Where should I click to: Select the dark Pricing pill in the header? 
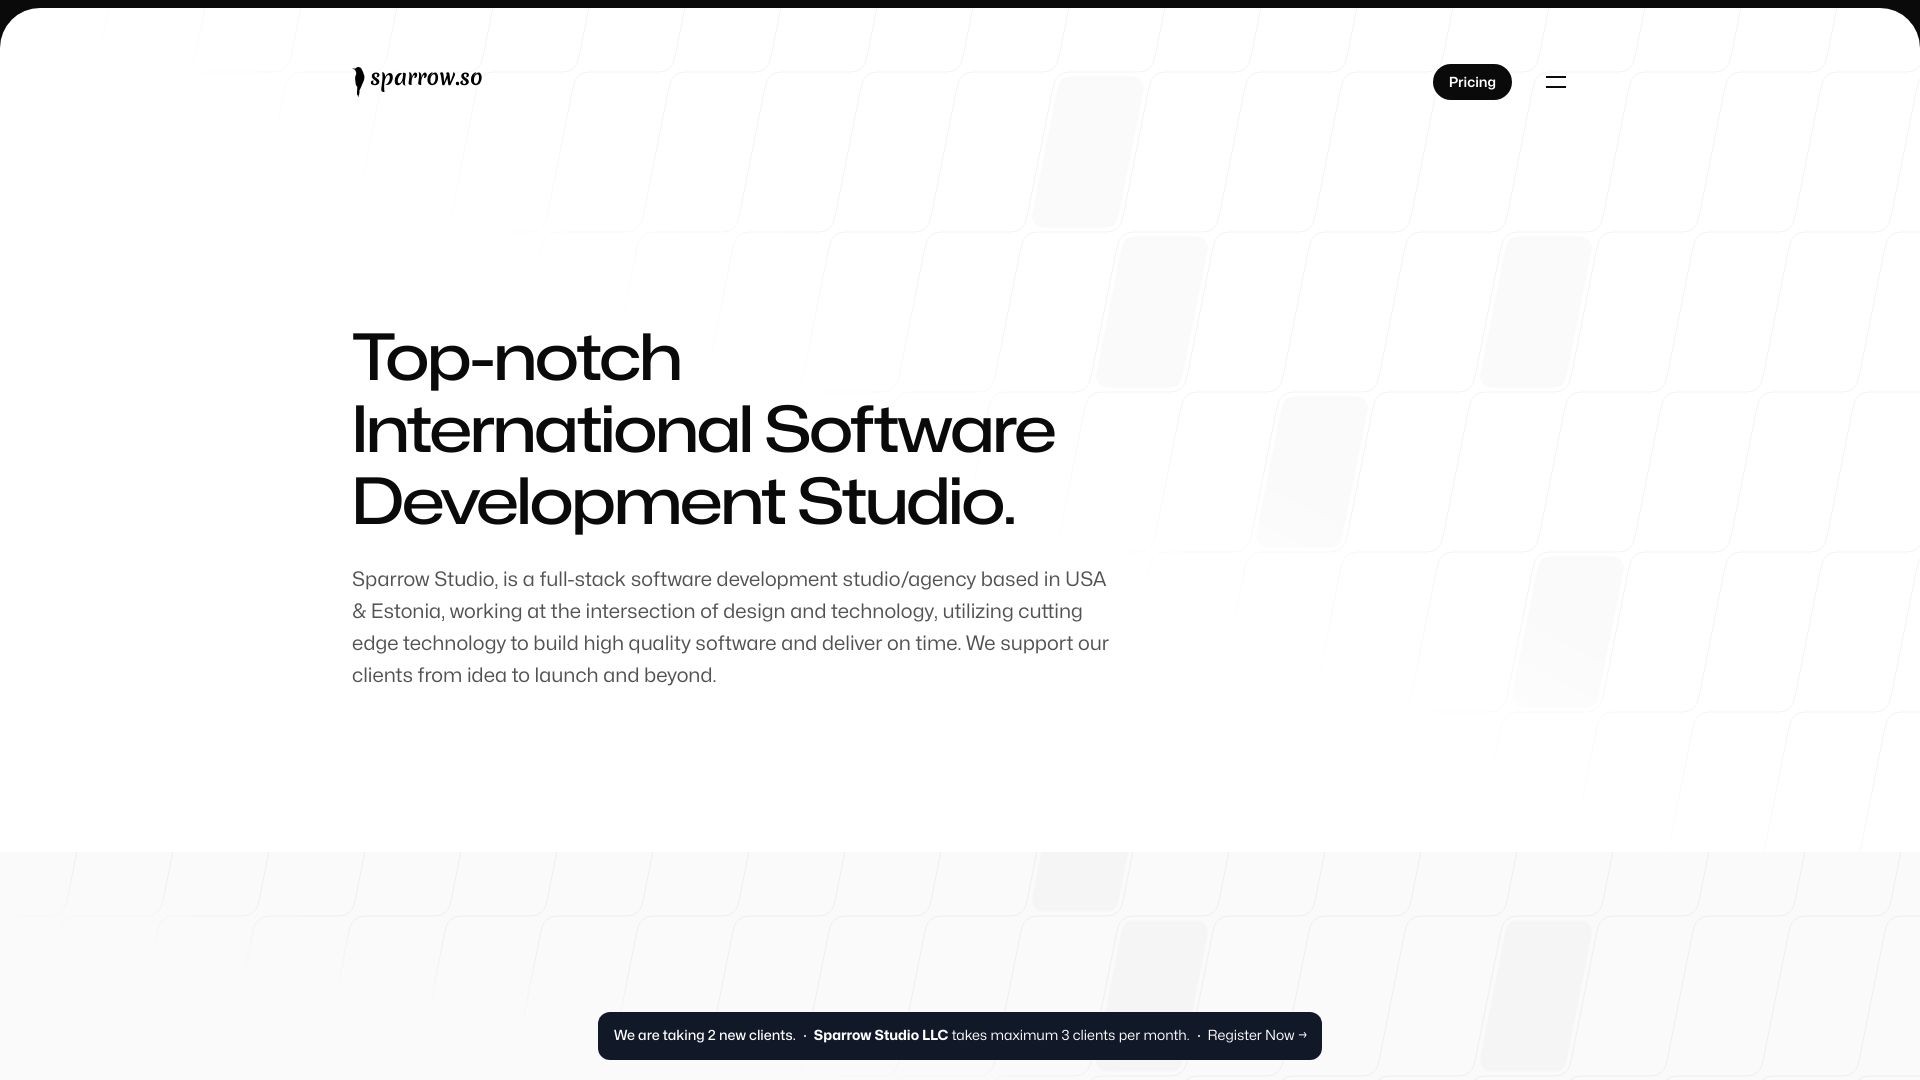tap(1471, 81)
